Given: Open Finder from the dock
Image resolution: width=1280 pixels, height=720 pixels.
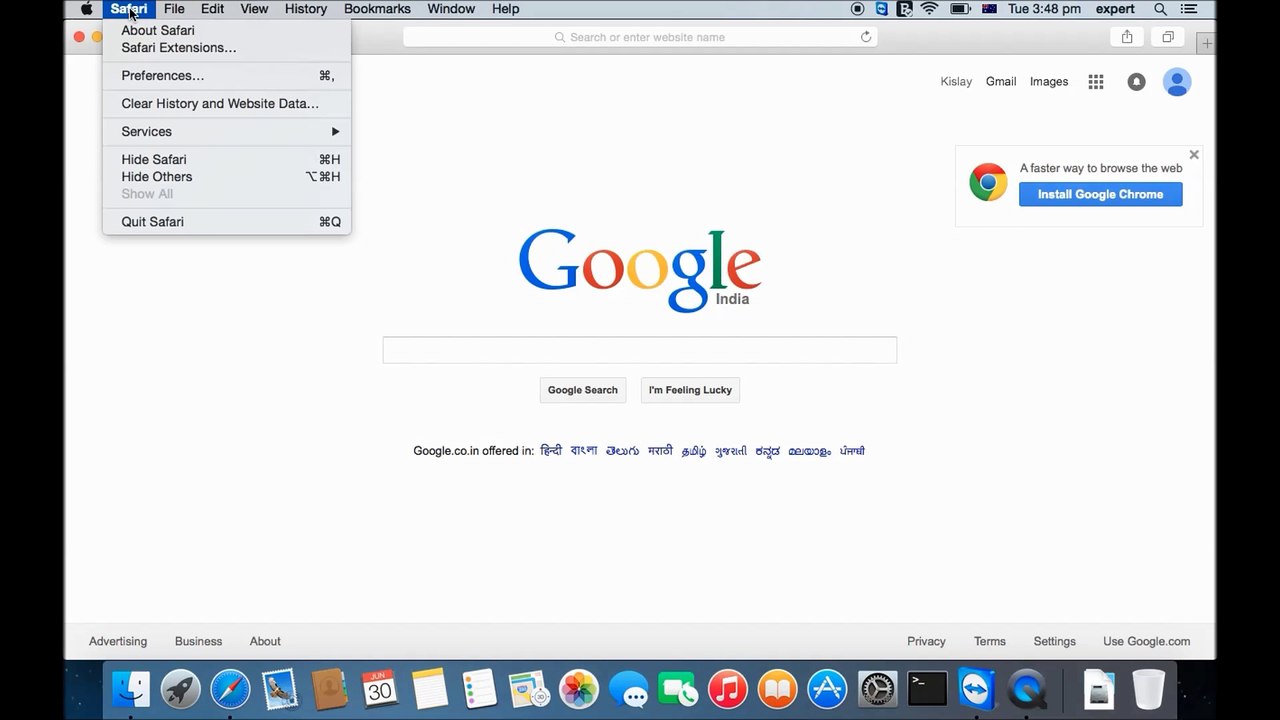Looking at the screenshot, I should pyautogui.click(x=131, y=689).
